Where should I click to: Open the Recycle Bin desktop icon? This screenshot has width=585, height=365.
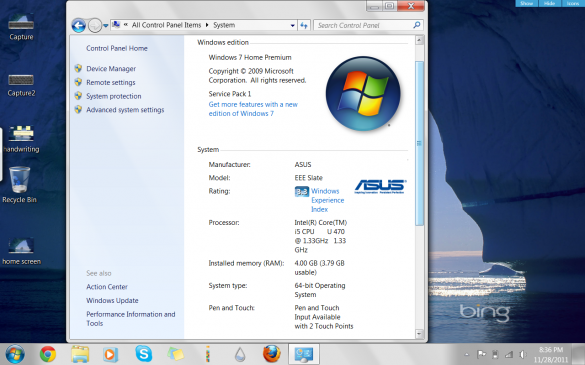(19, 185)
